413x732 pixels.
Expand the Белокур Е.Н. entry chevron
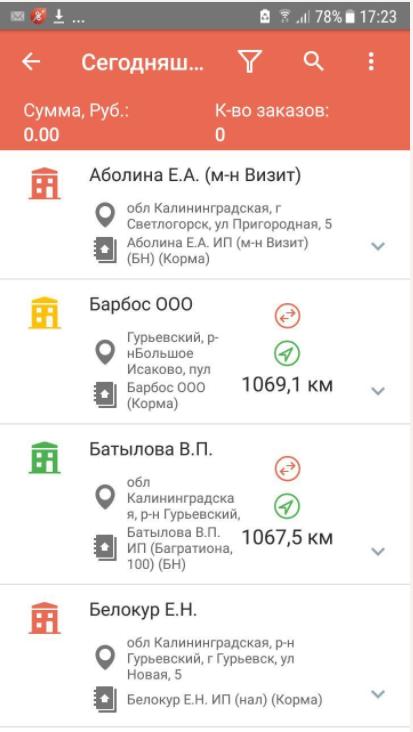click(x=377, y=694)
